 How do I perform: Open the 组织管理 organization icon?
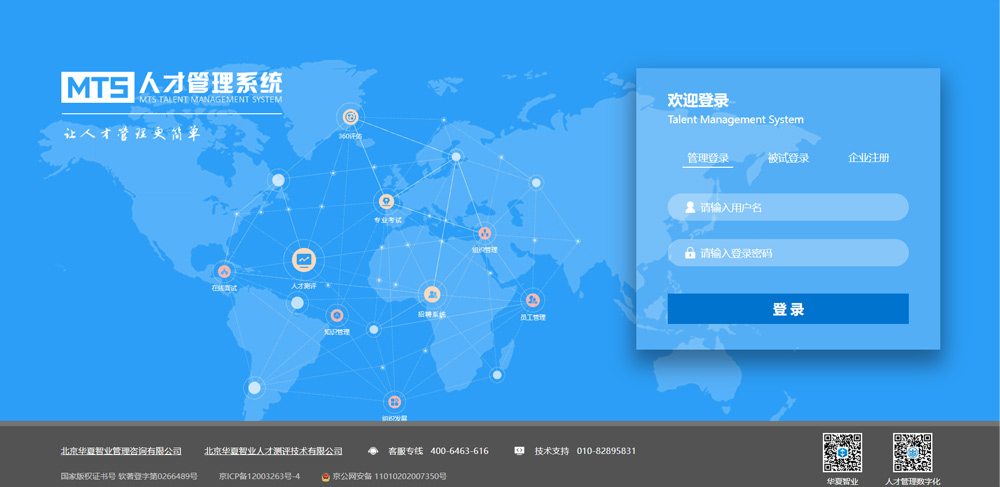[x=485, y=233]
